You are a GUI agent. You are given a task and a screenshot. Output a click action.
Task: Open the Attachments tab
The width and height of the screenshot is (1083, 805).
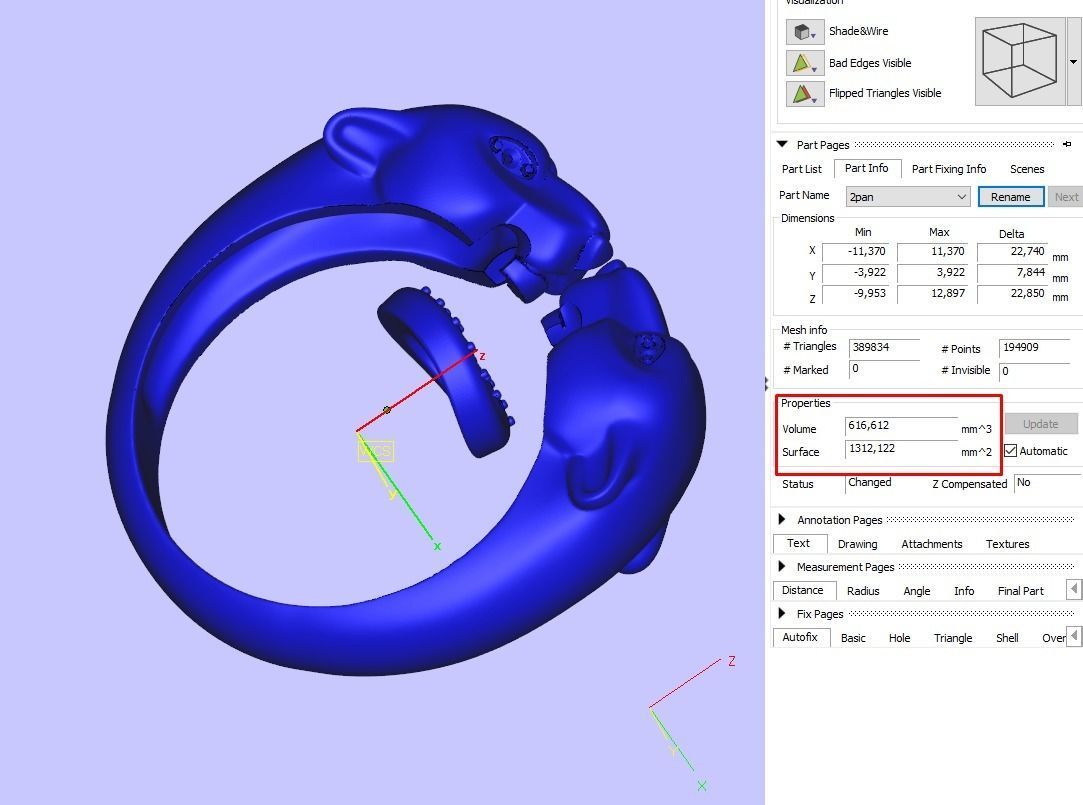[931, 544]
